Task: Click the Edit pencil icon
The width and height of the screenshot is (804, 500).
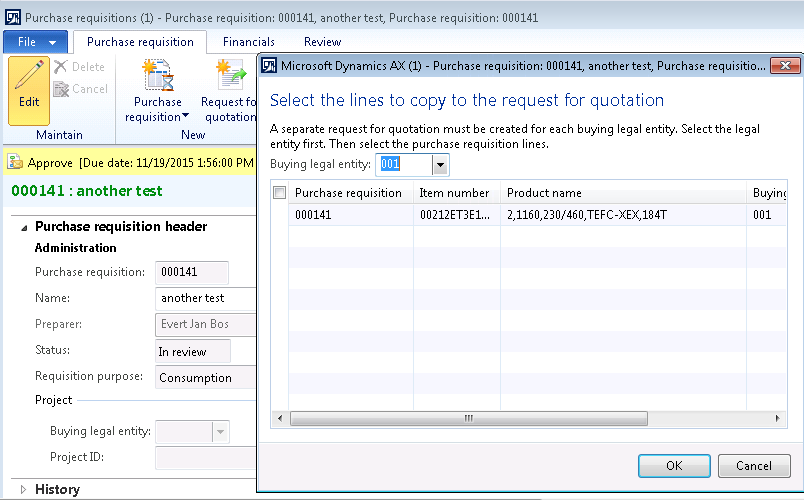Action: [29, 76]
